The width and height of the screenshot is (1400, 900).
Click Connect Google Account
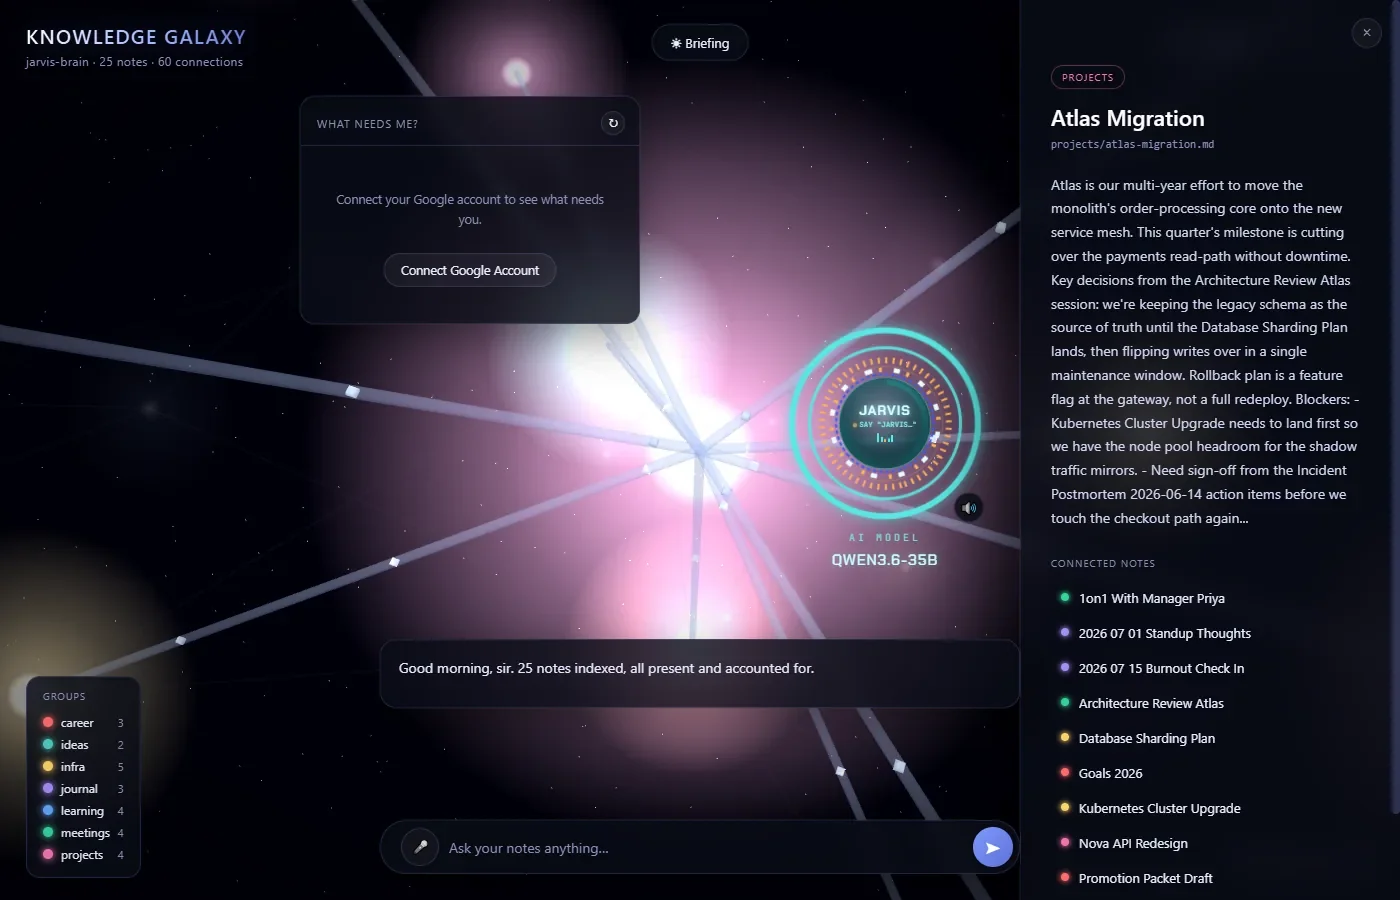point(470,270)
